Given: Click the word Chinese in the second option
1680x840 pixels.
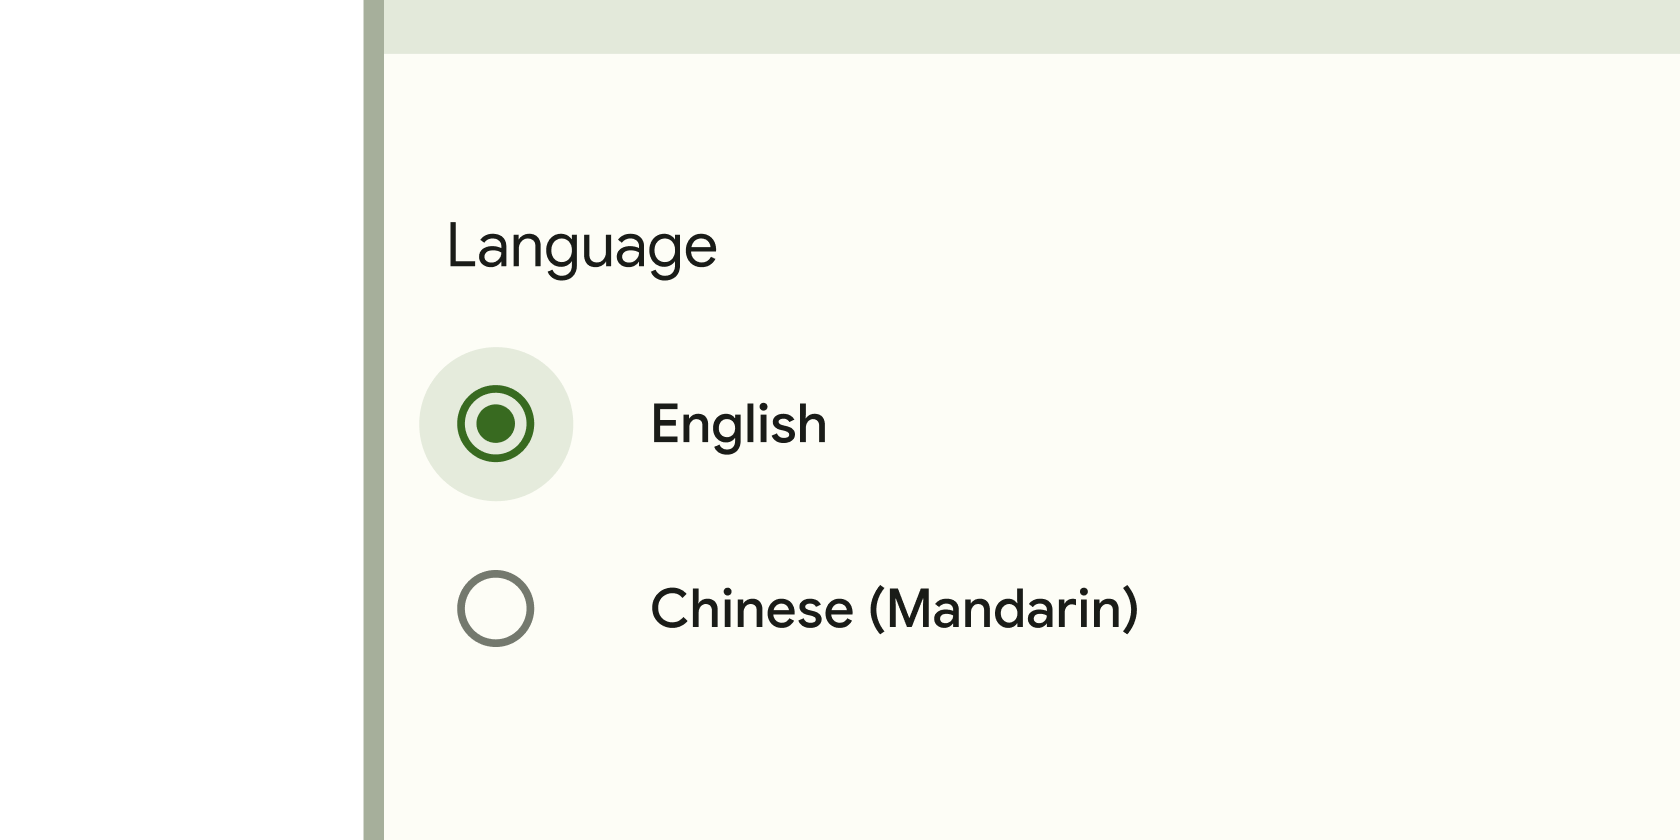Looking at the screenshot, I should pos(752,608).
